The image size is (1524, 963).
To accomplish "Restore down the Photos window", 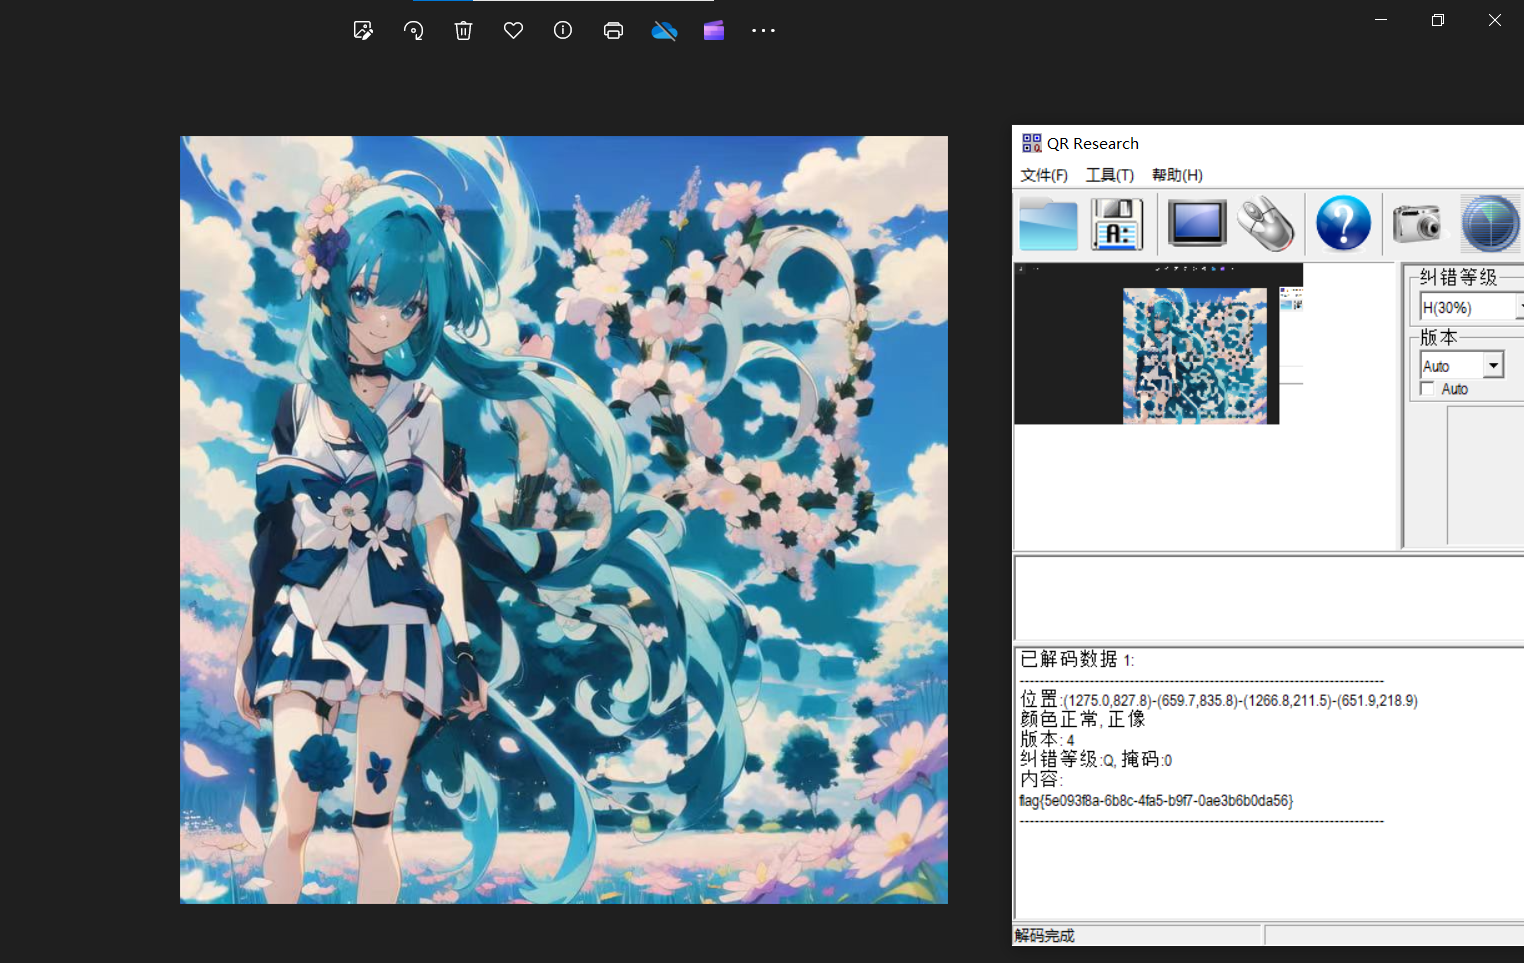I will click(x=1438, y=20).
